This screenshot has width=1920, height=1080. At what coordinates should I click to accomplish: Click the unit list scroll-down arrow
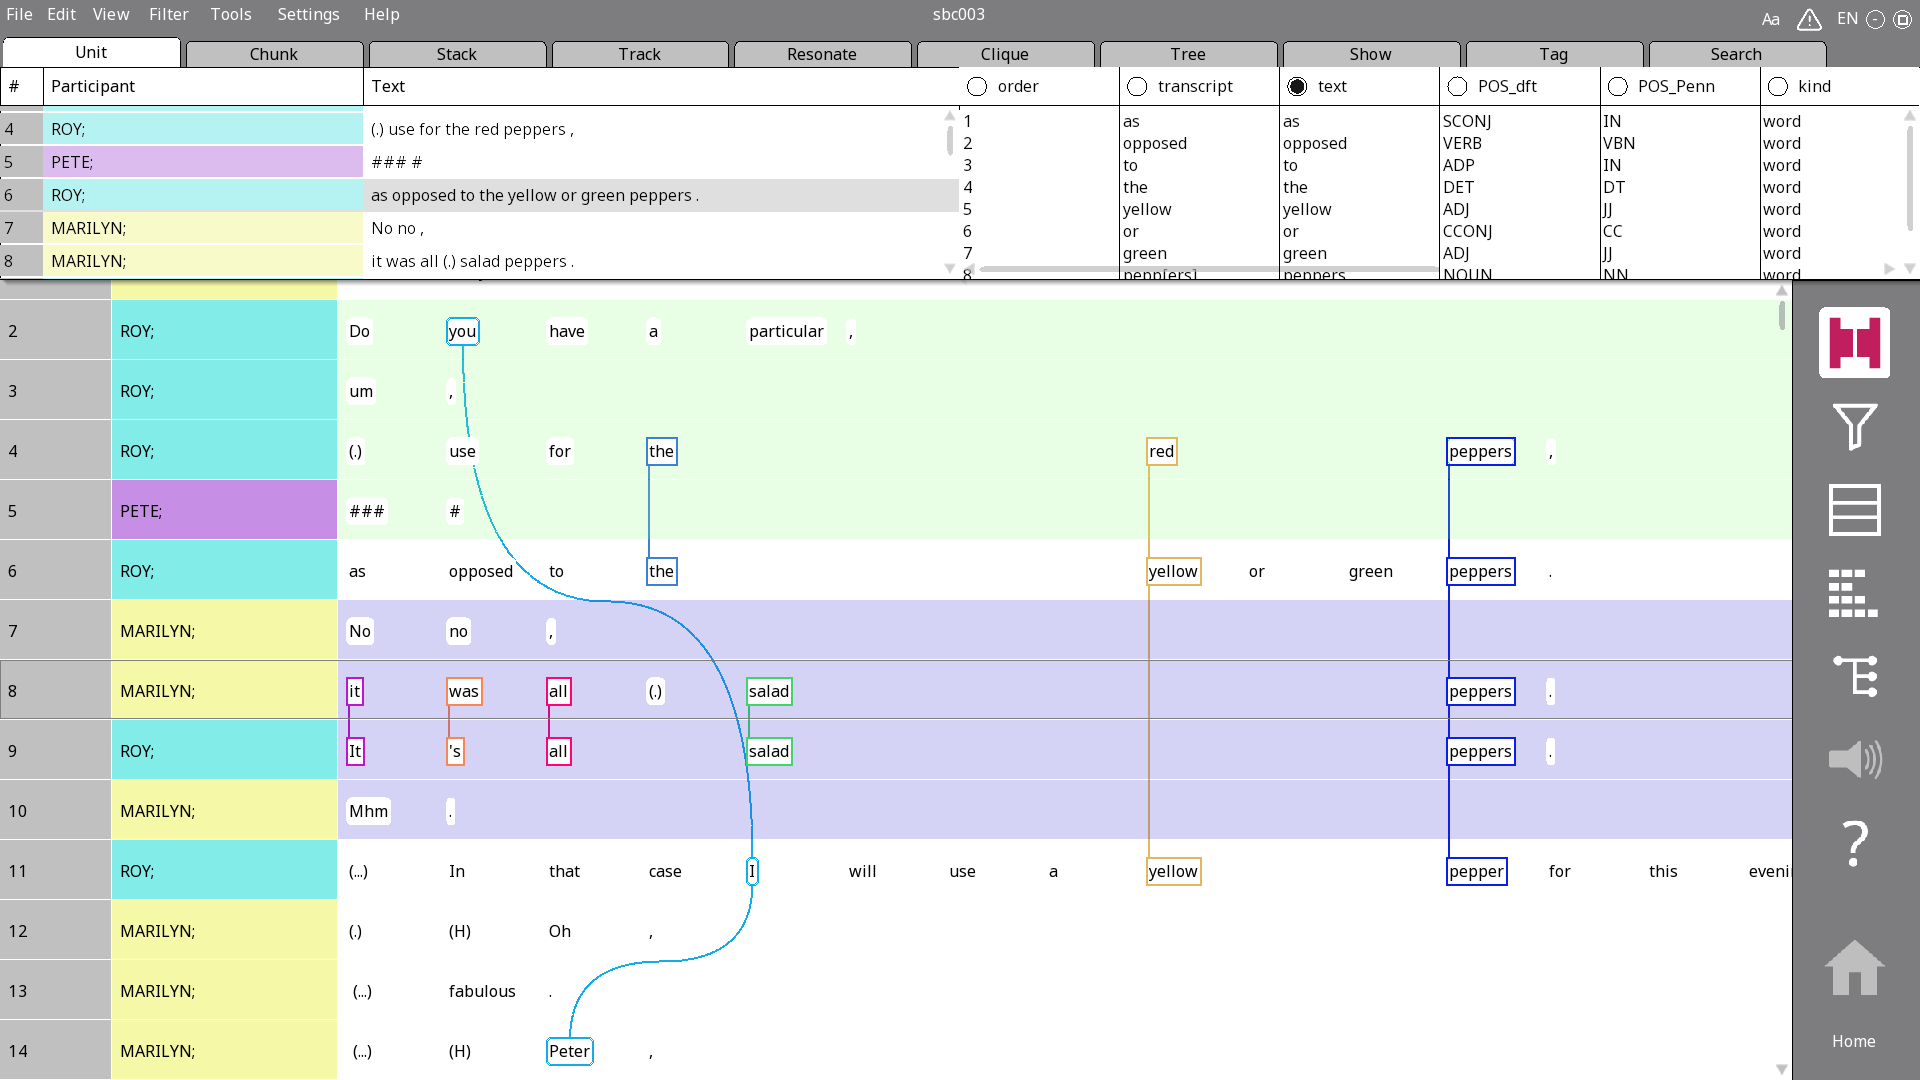(x=949, y=268)
